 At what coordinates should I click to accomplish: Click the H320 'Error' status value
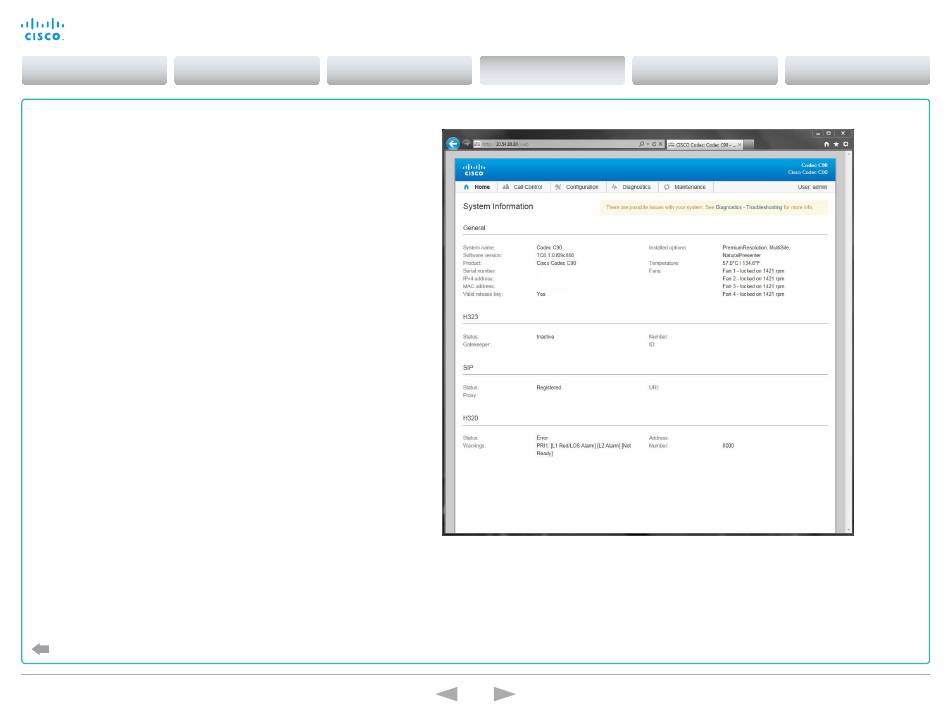[542, 438]
